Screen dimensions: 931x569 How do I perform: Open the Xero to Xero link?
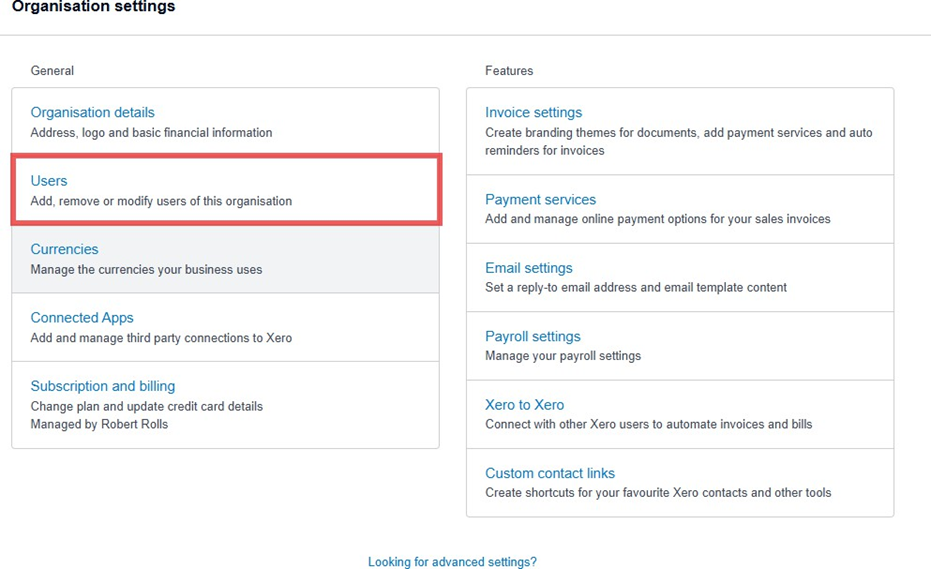[524, 405]
